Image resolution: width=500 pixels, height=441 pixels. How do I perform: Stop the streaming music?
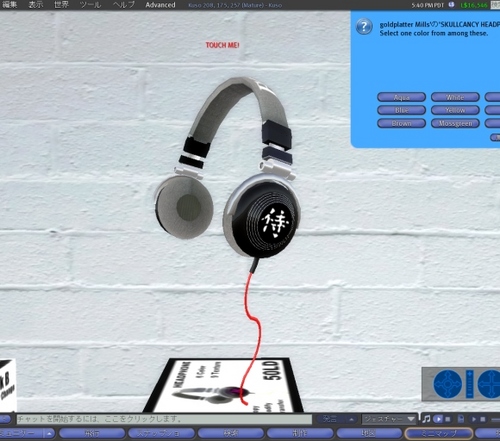pyautogui.click(x=448, y=419)
